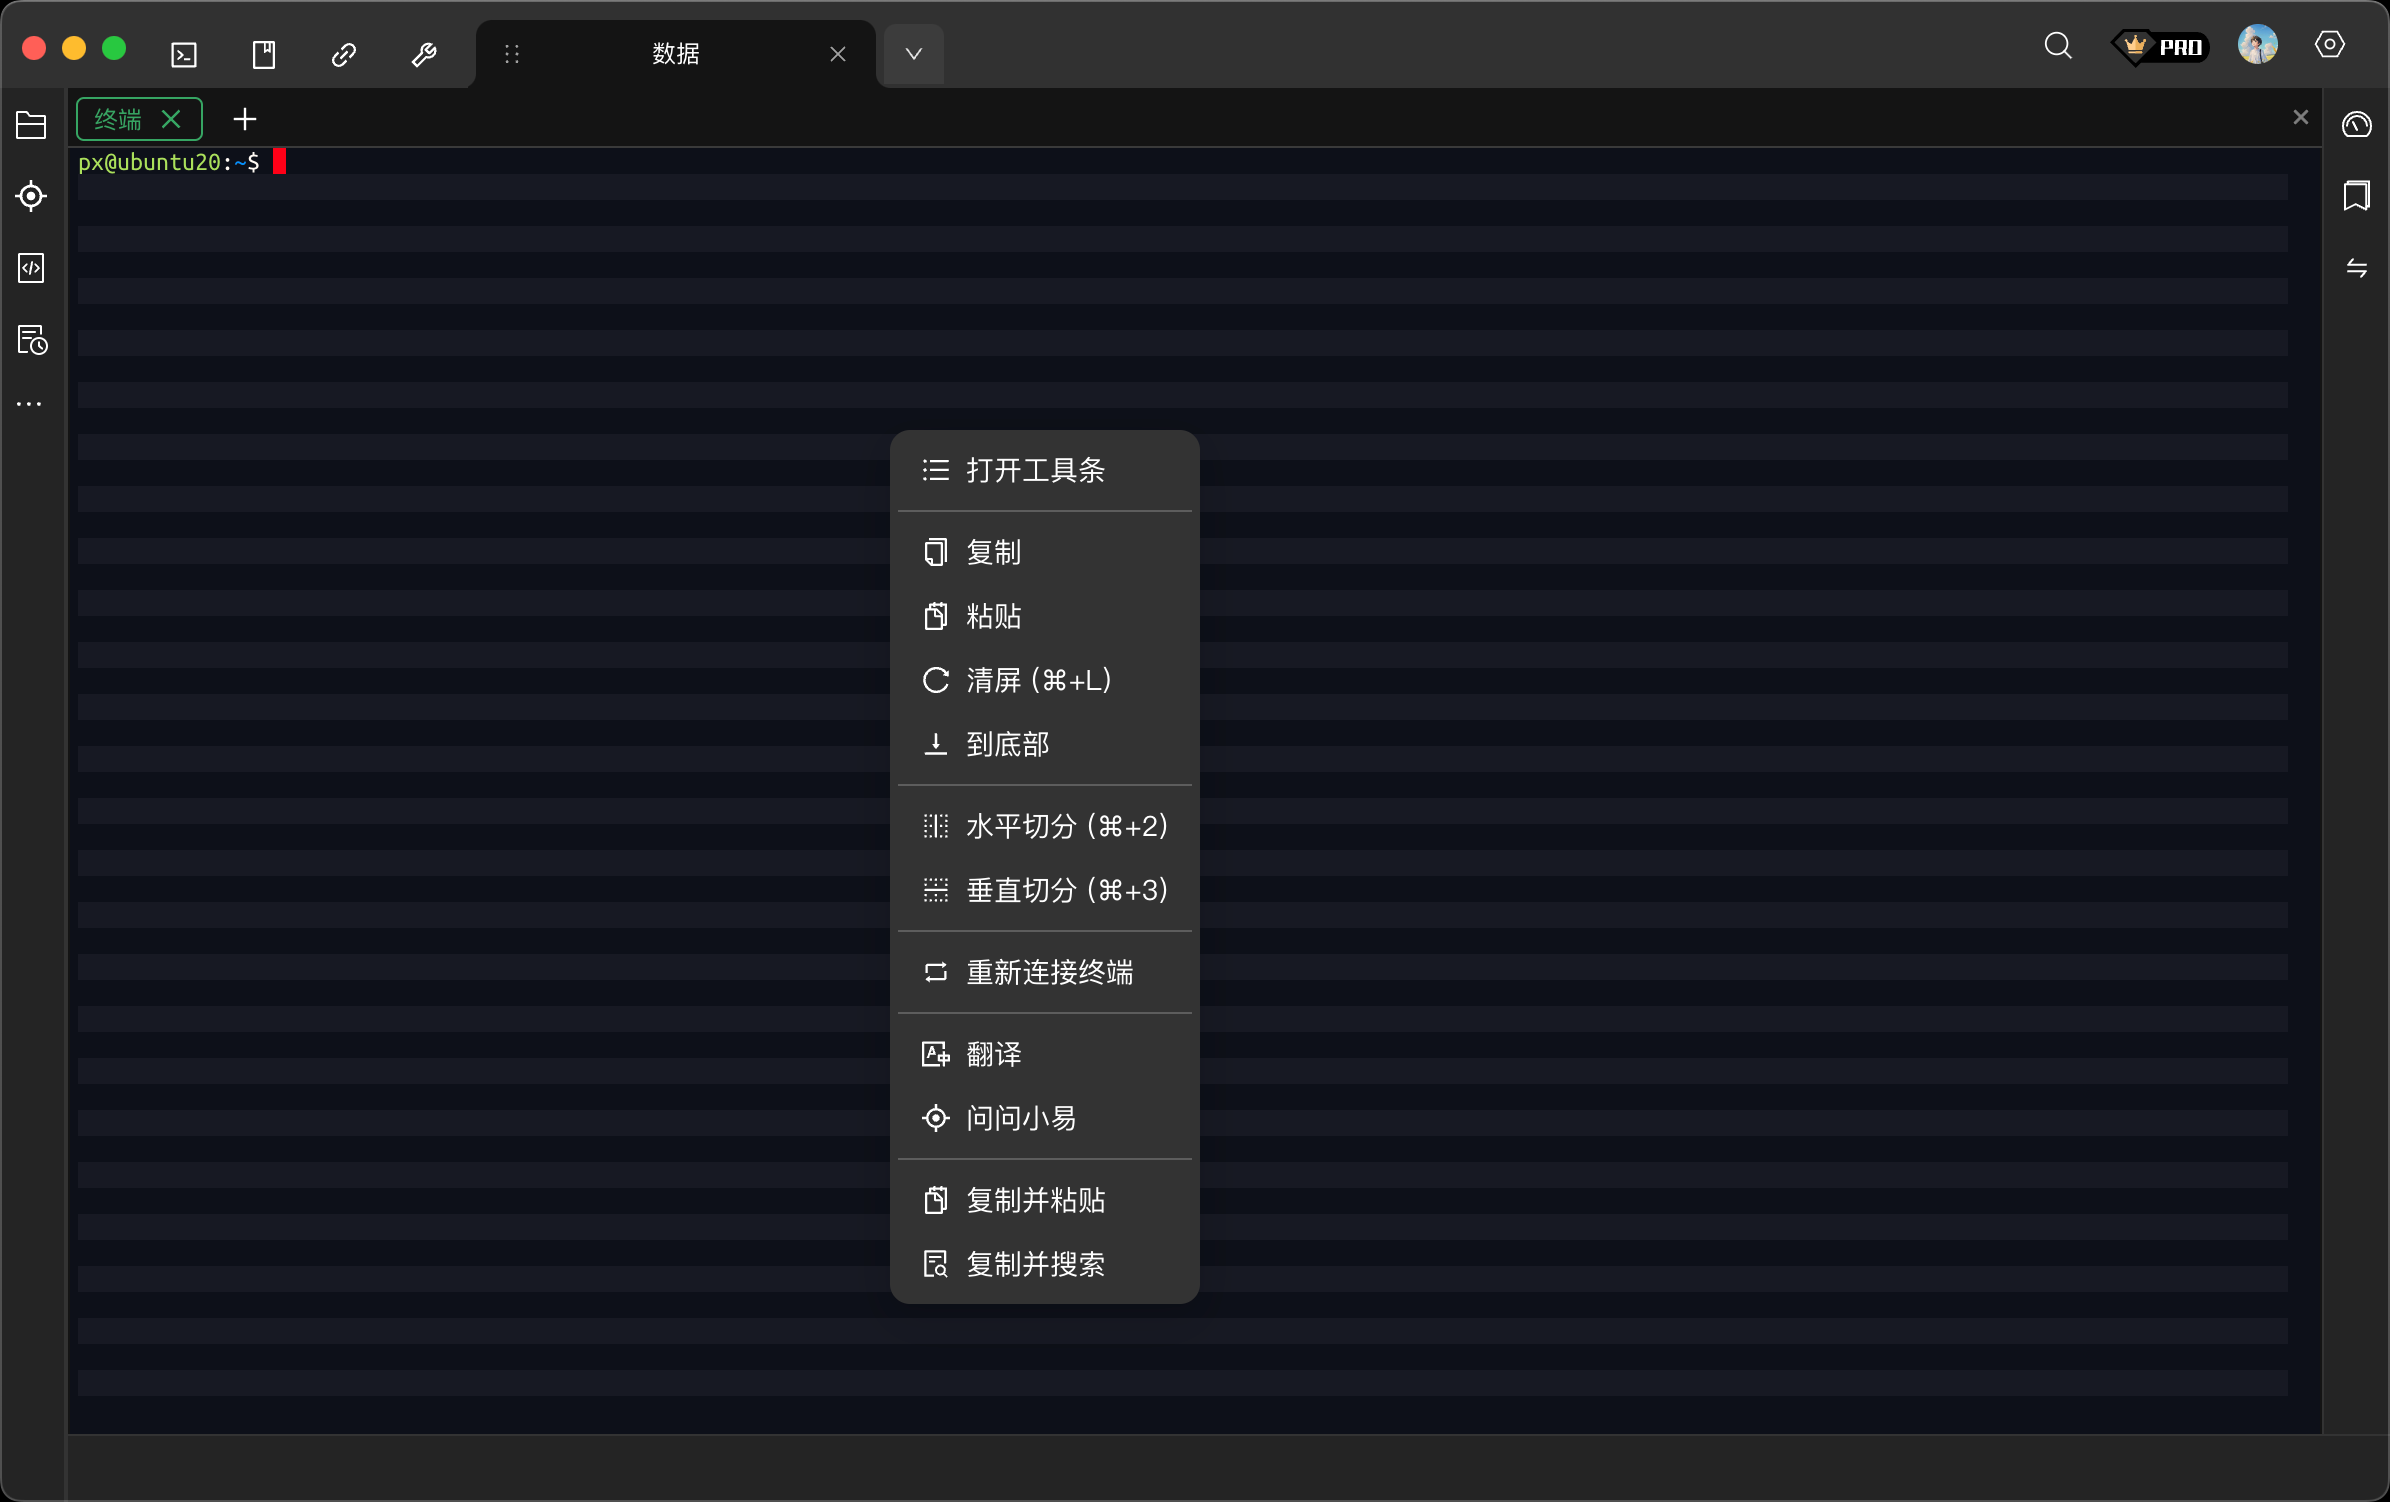Open the search magnifier in title bar
This screenshot has height=1502, width=2390.
point(2057,46)
